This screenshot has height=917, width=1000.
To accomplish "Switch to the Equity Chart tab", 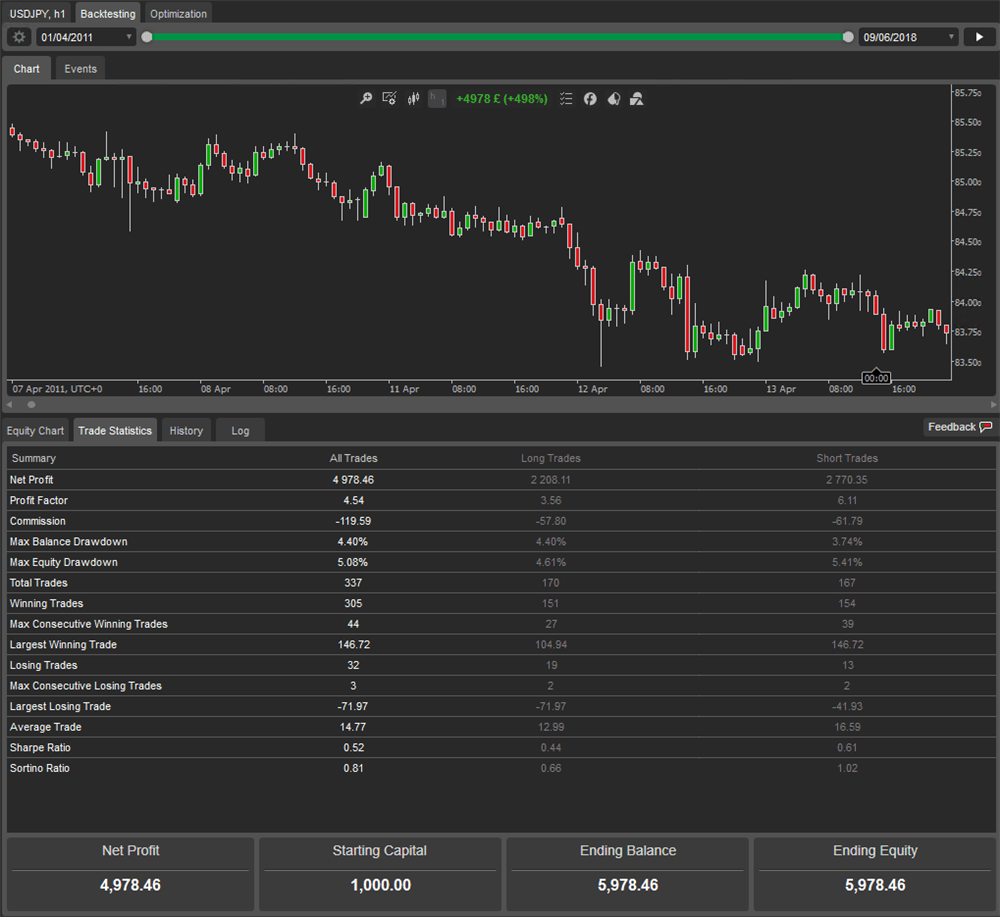I will (x=35, y=430).
